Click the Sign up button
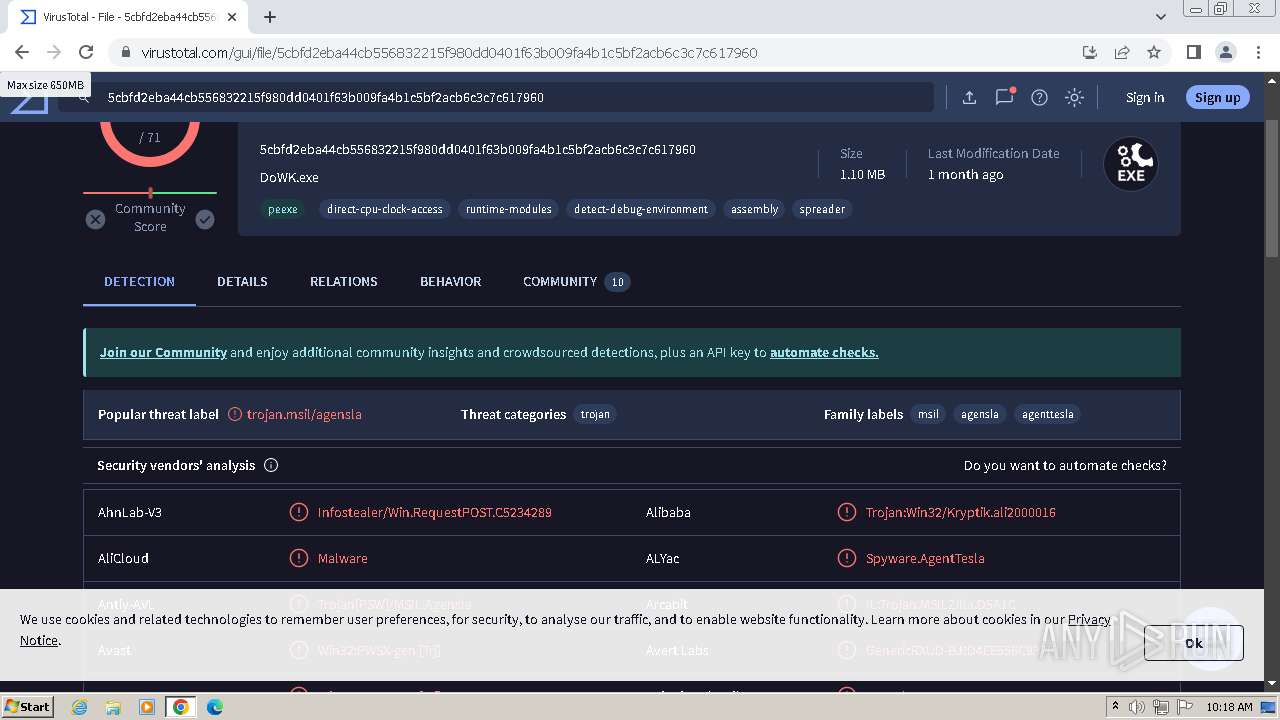This screenshot has height=720, width=1280. 1217,97
